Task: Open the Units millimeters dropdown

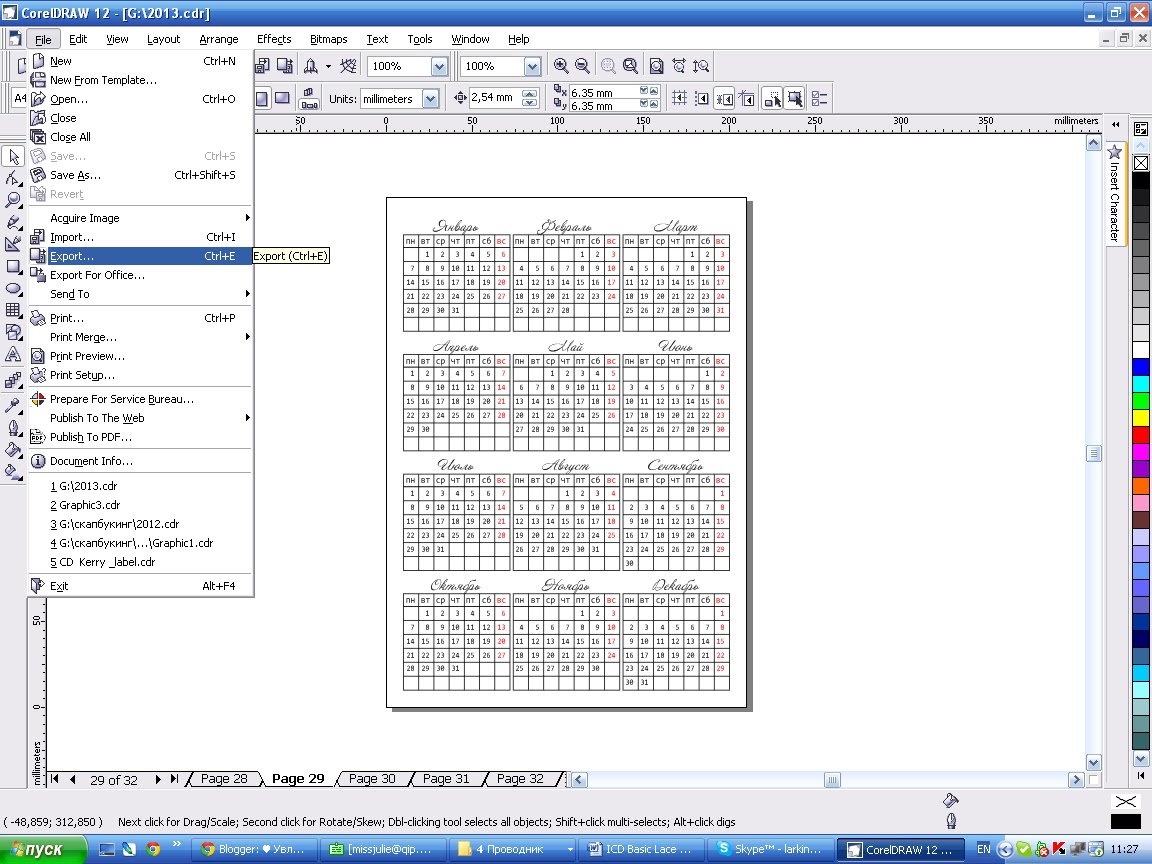Action: coord(431,98)
